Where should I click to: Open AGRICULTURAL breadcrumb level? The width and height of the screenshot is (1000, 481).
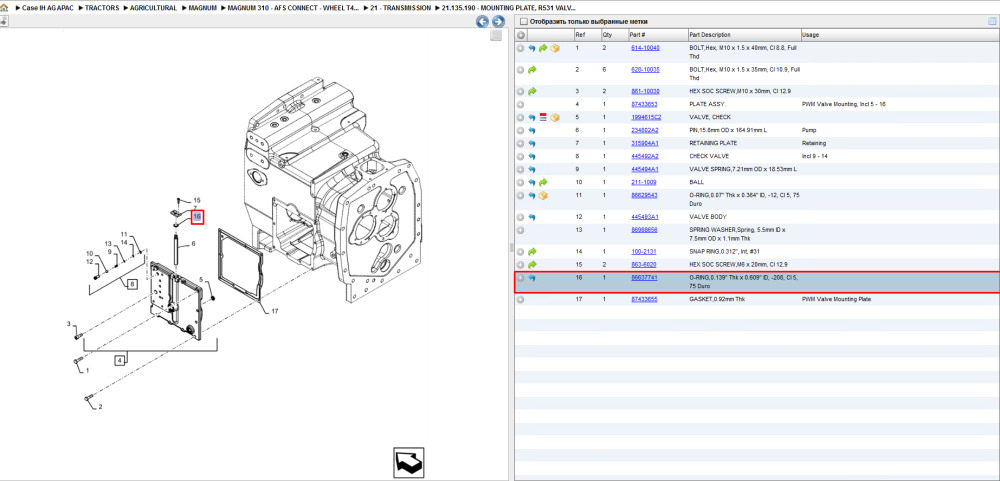point(153,8)
